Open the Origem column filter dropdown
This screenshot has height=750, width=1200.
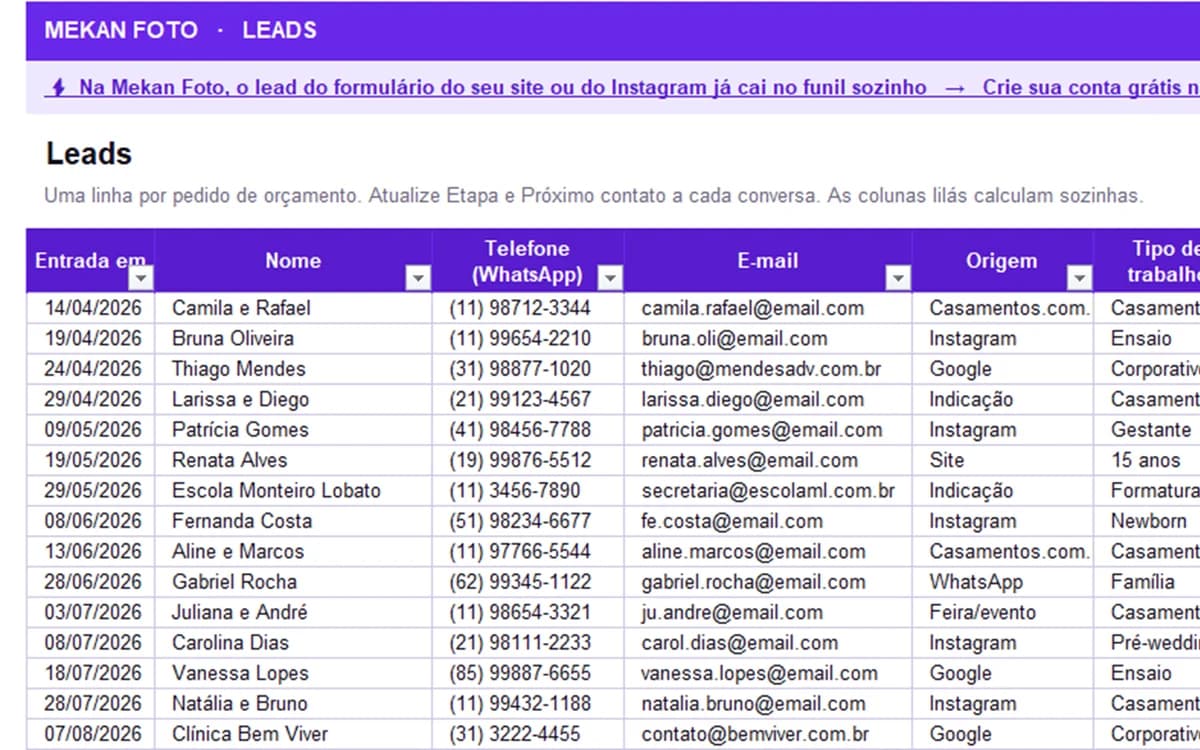(x=1079, y=278)
